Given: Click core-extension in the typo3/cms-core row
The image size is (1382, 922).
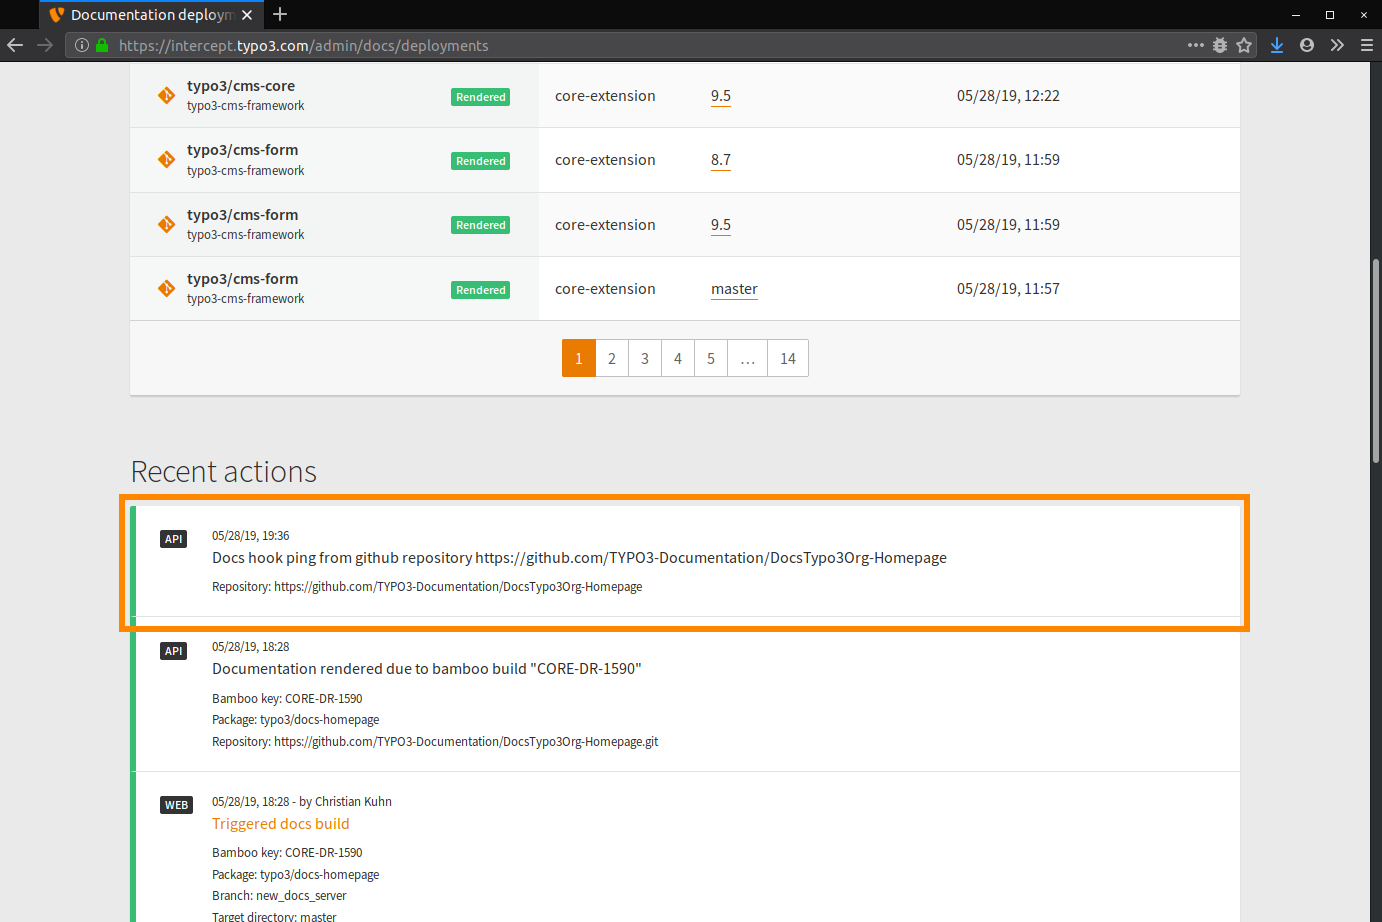Looking at the screenshot, I should (x=605, y=96).
